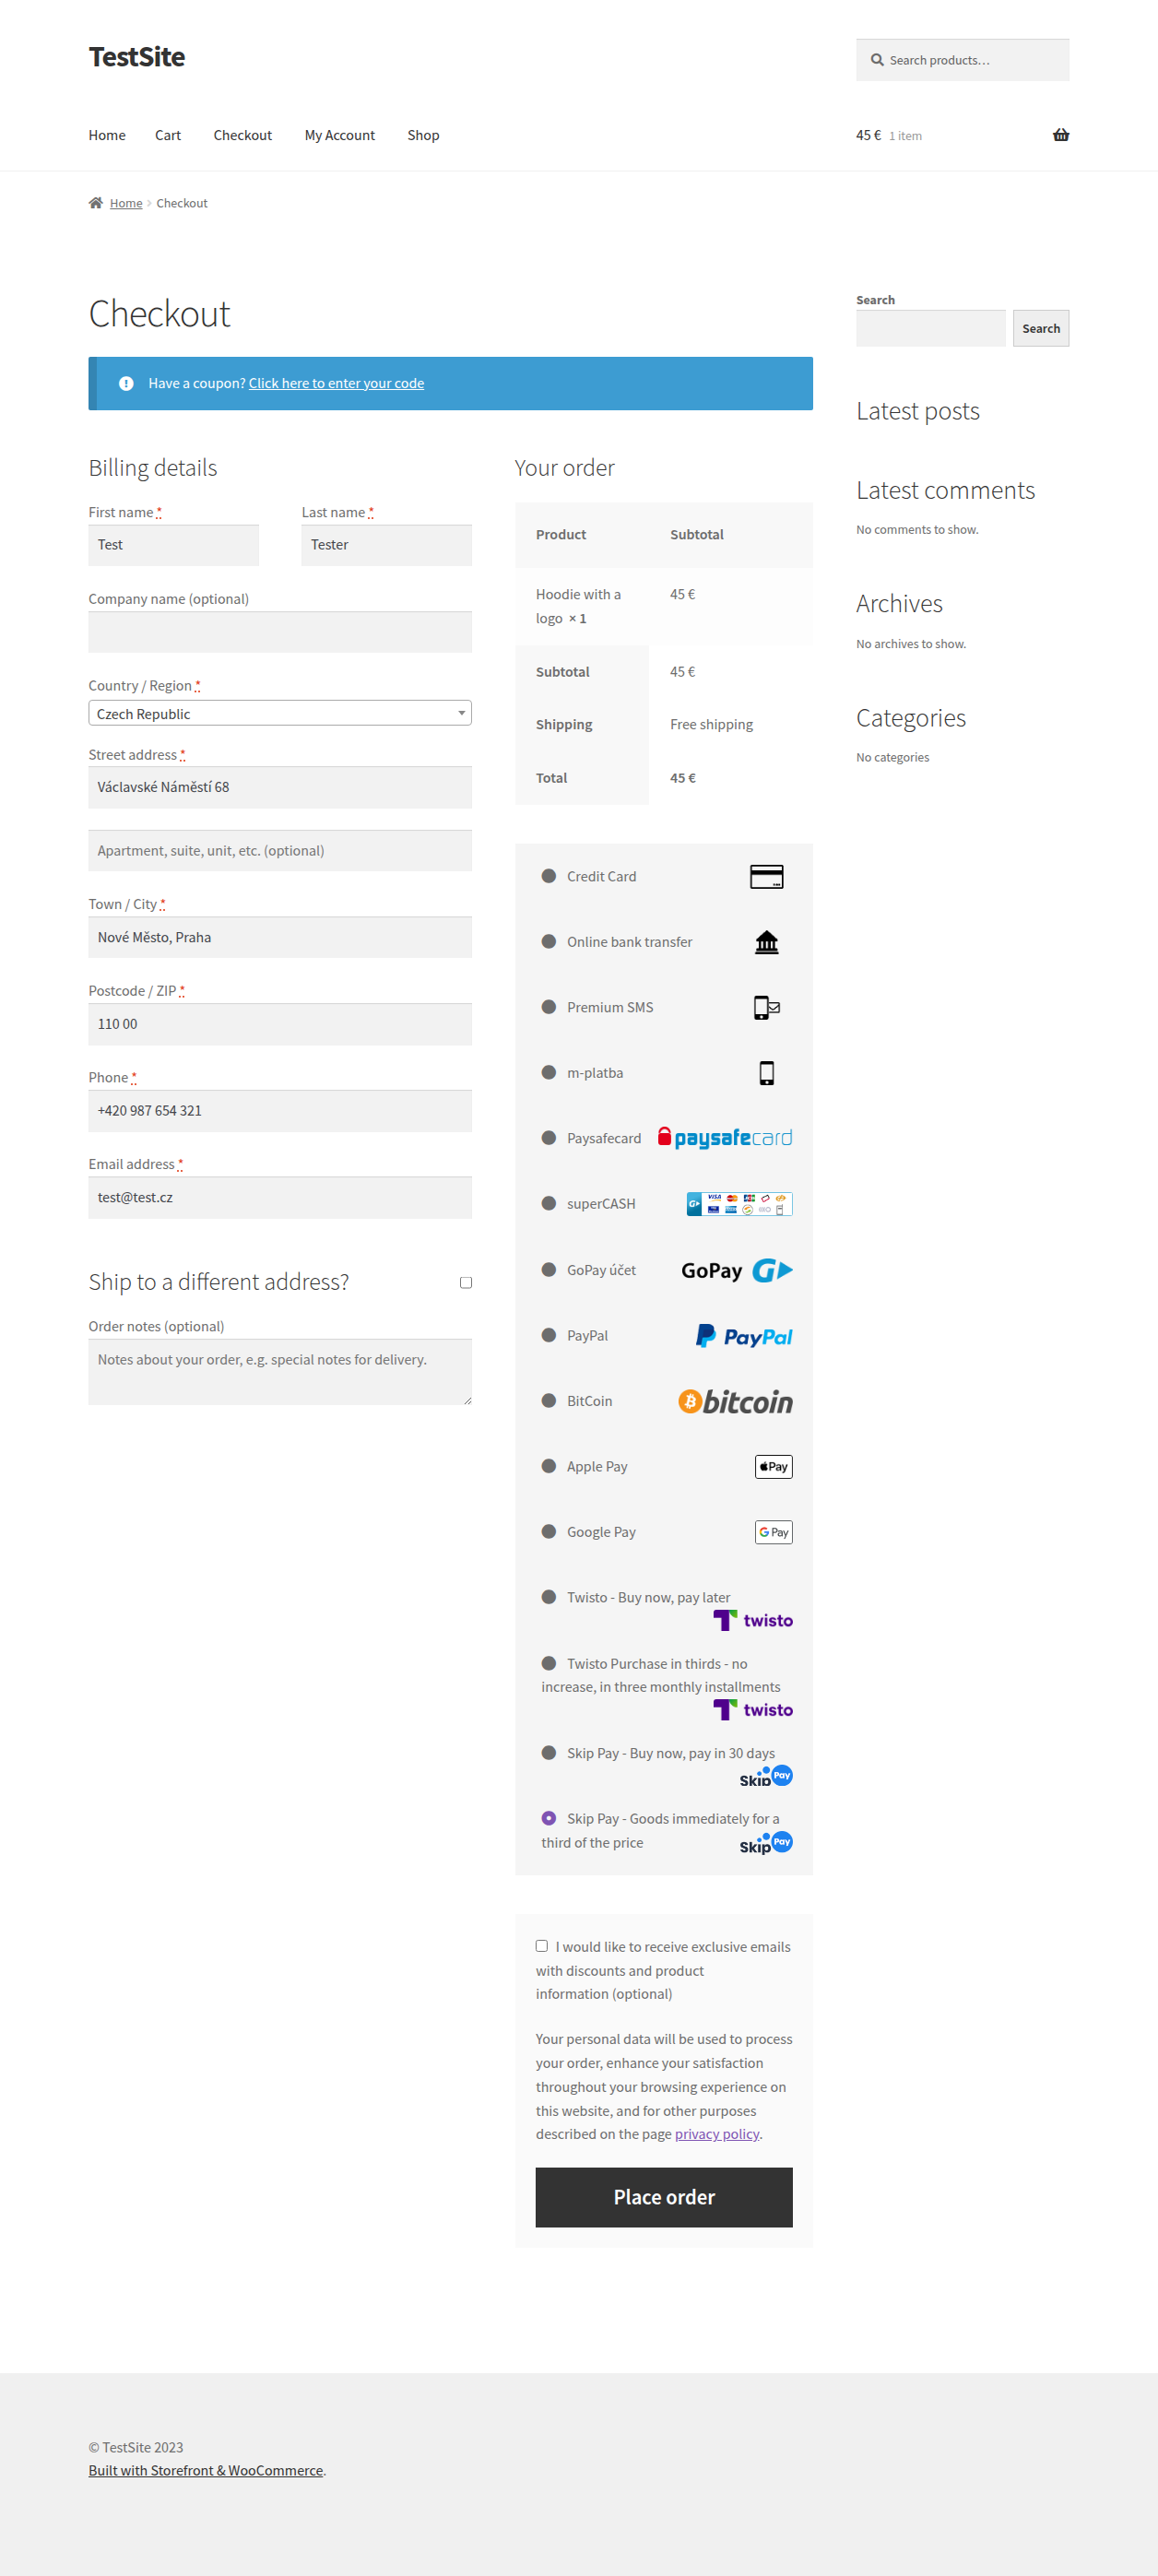Open the privacy policy link

pos(717,2134)
